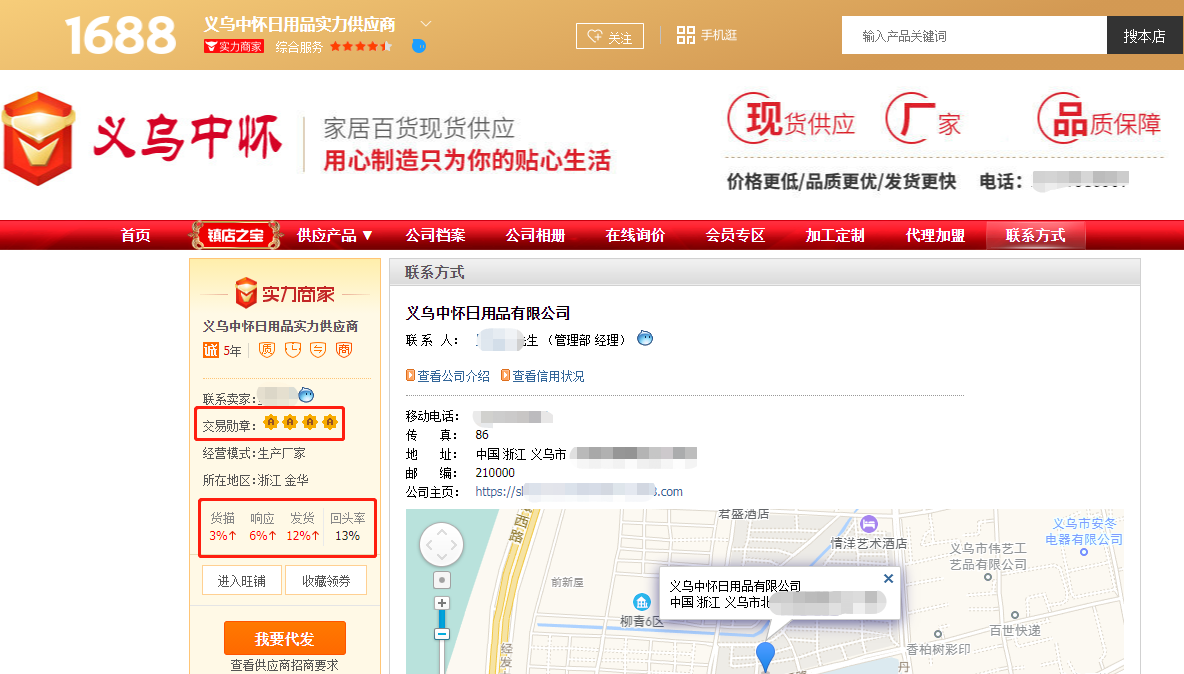The image size is (1184, 674).
Task: Open the 供应产品 dropdown menu
Action: click(x=335, y=235)
